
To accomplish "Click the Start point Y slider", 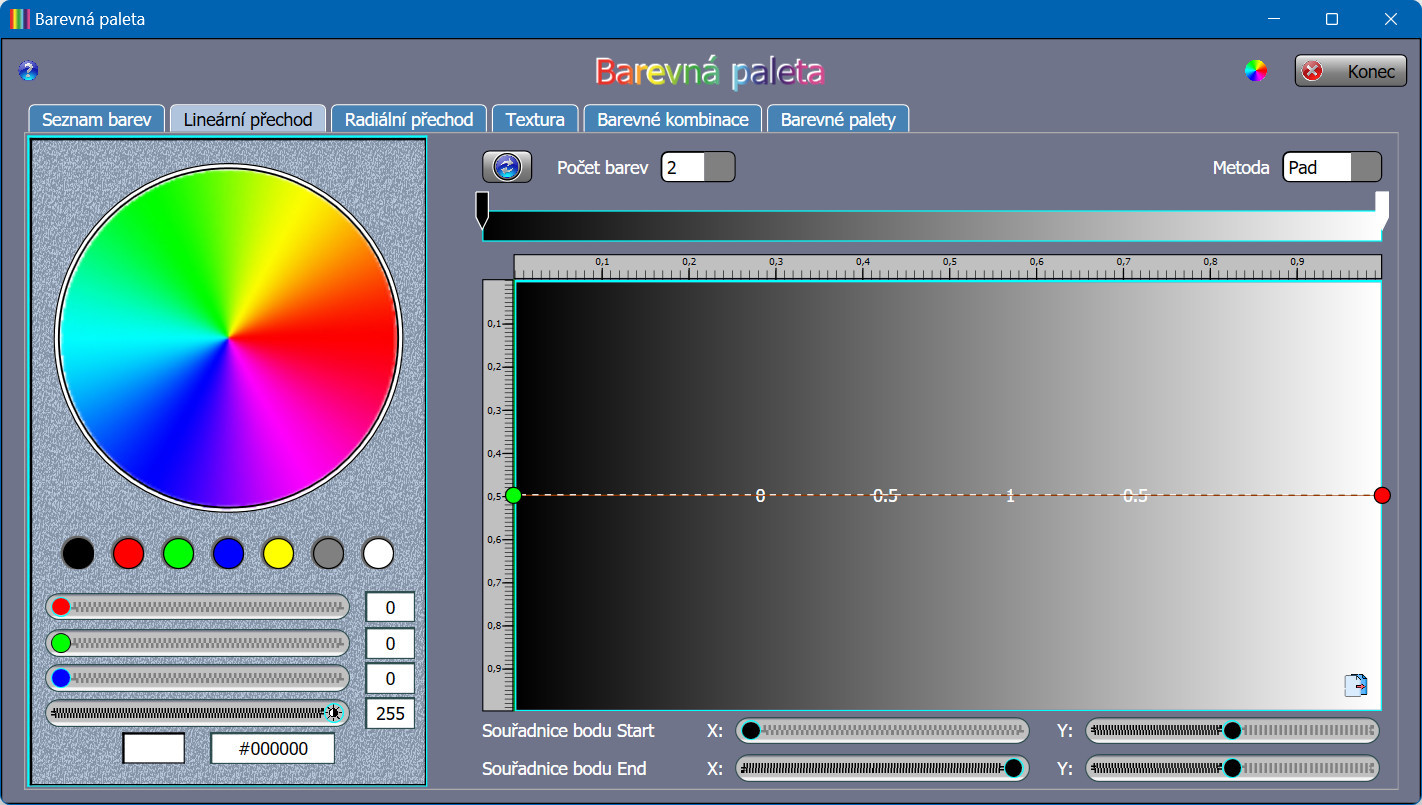I will pyautogui.click(x=1232, y=731).
